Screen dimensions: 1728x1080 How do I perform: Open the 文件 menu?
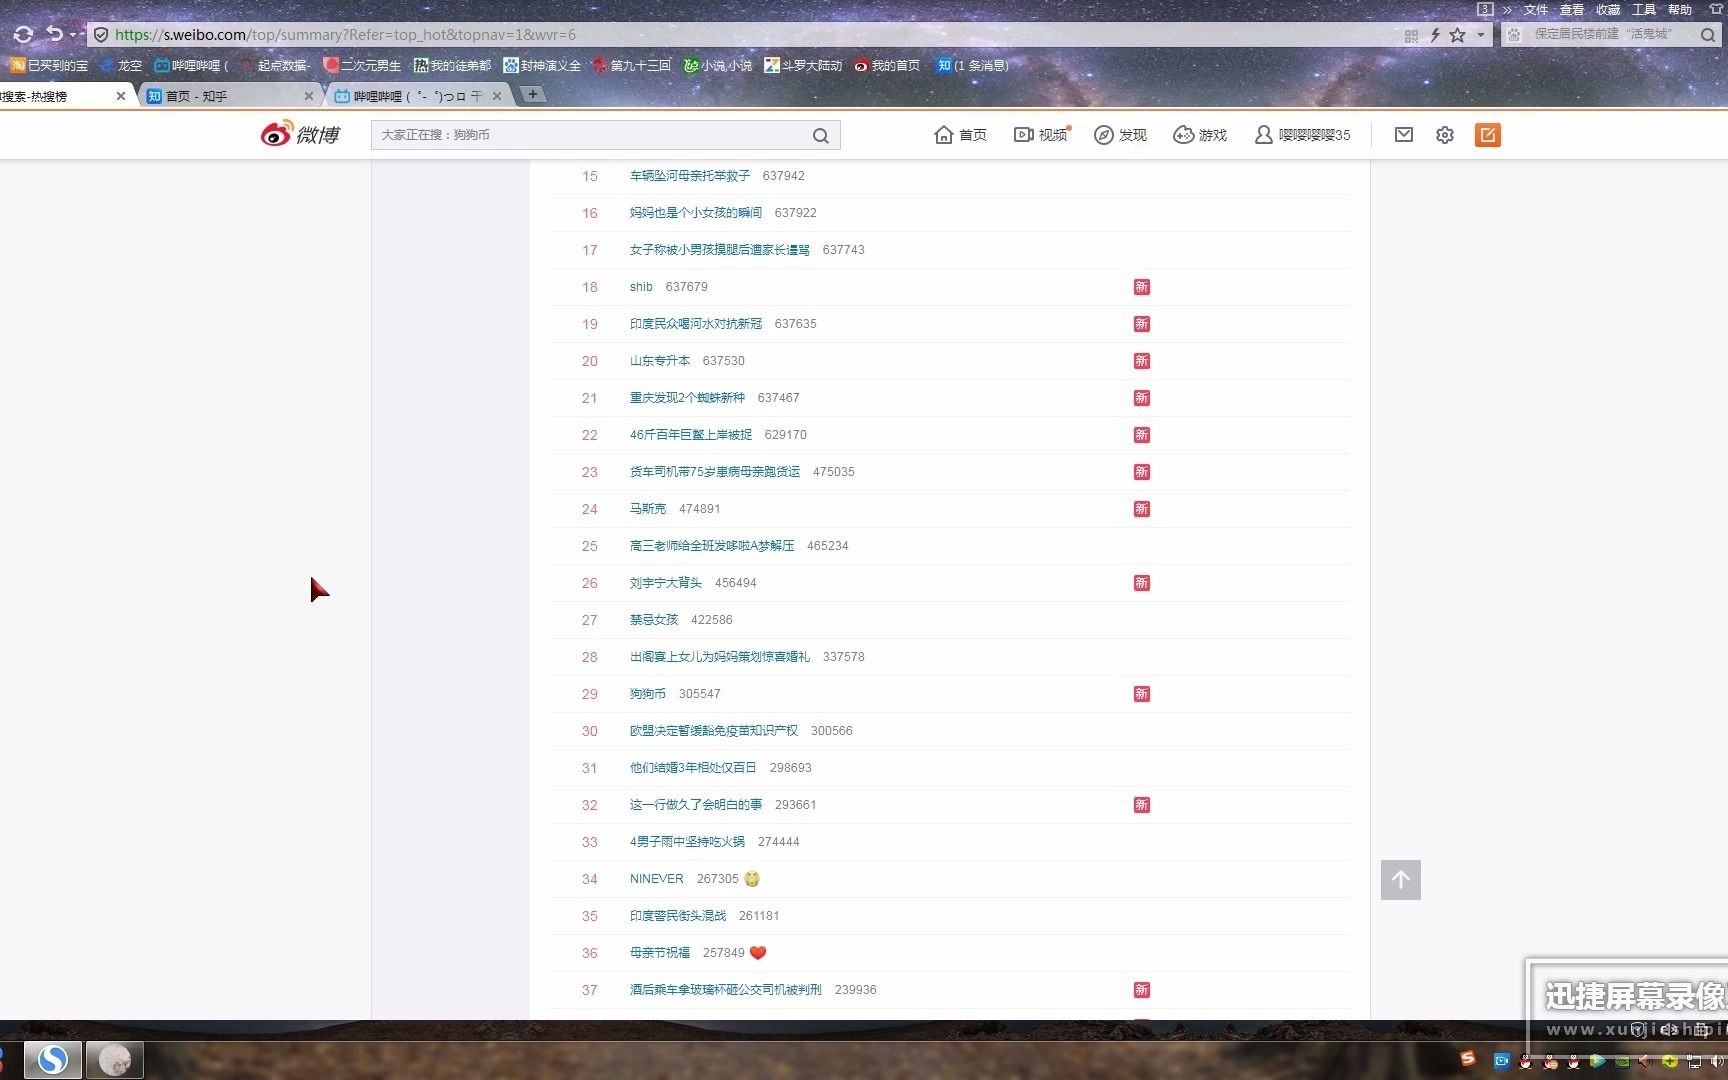point(1536,10)
